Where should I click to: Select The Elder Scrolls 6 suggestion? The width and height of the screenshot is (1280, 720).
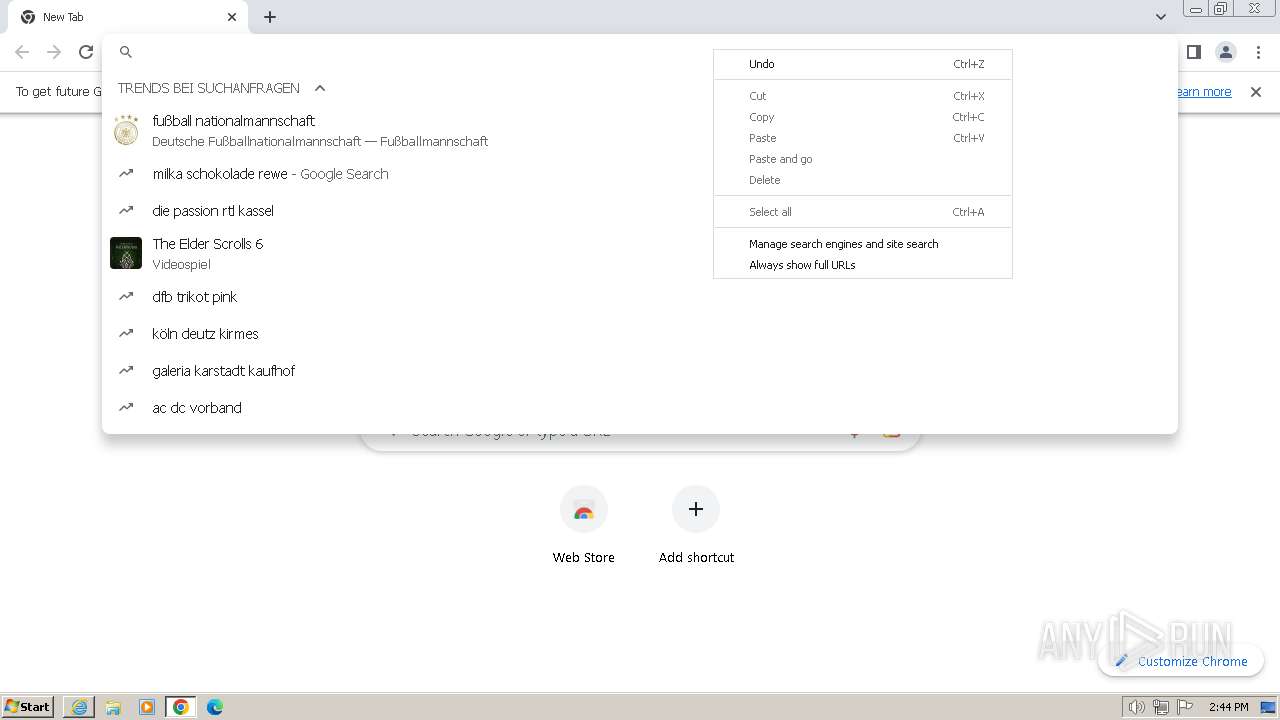tap(640, 253)
